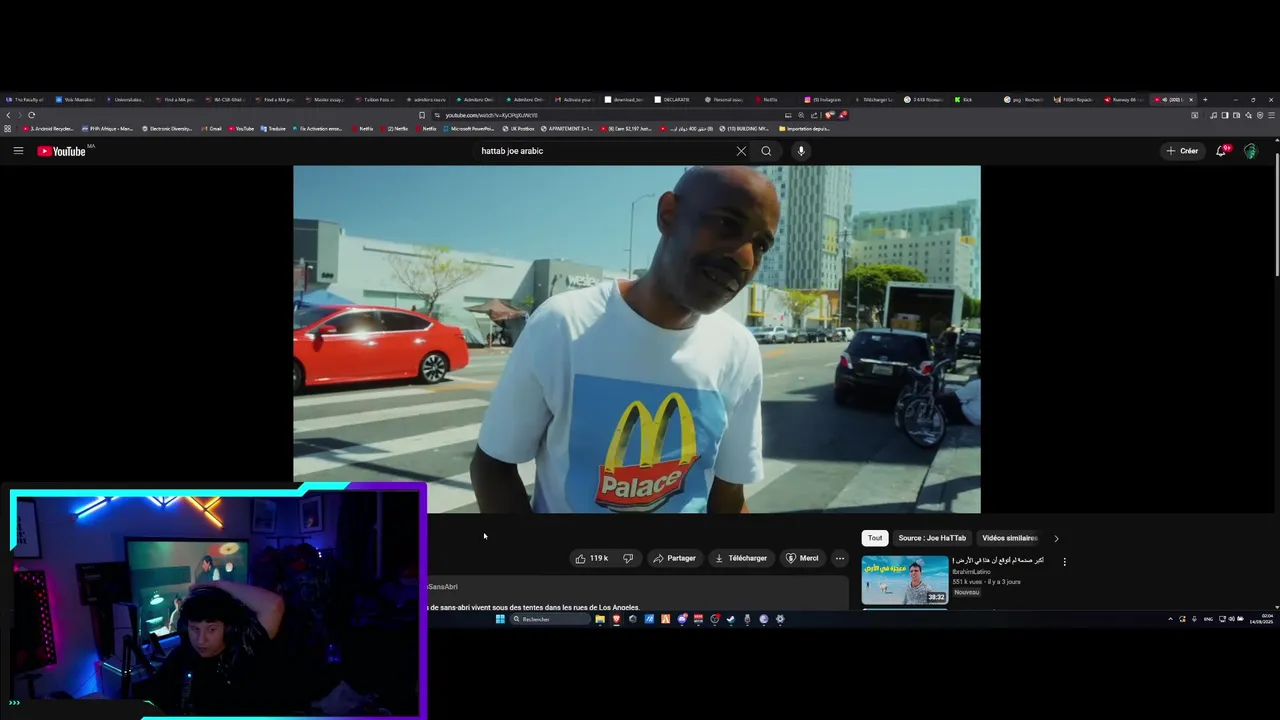The height and width of the screenshot is (720, 1280).
Task: Go to the YouTube home logo
Action: click(62, 151)
